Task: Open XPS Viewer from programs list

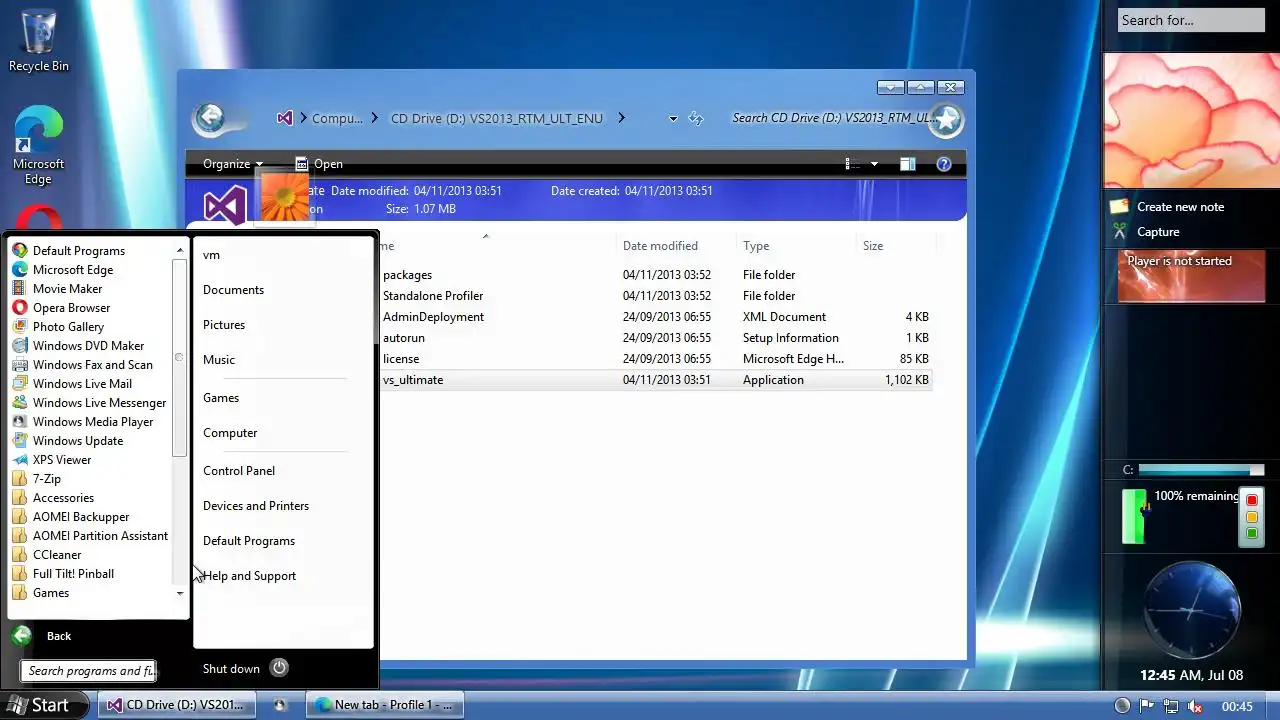Action: coord(61,459)
